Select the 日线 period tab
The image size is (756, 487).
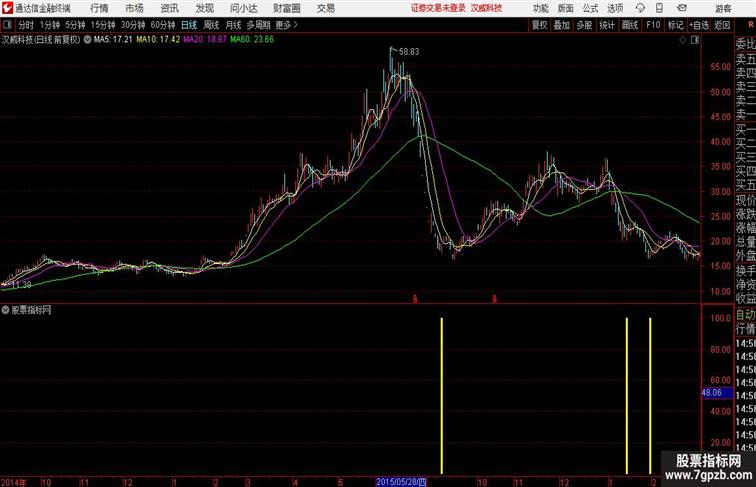pos(189,25)
